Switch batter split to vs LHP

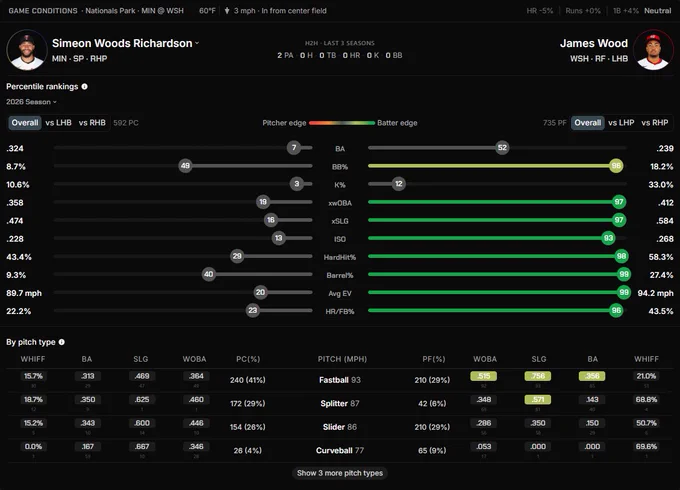(621, 123)
